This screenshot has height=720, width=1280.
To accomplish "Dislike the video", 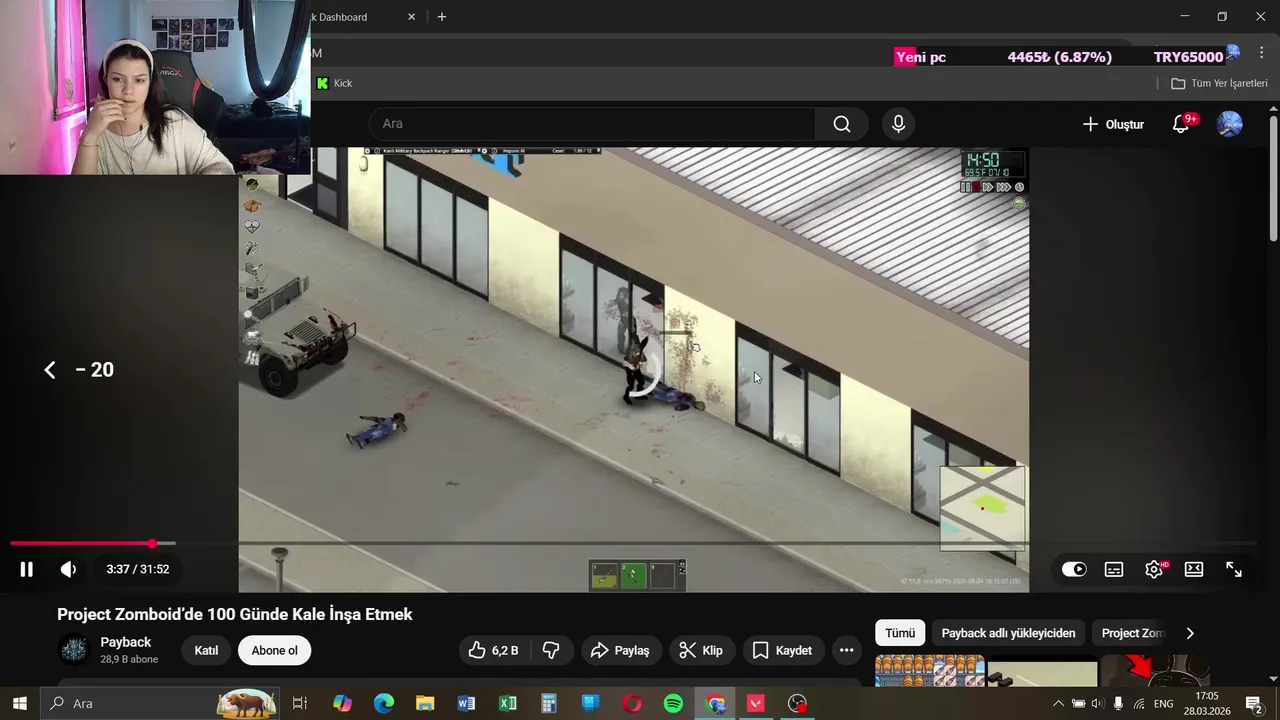I will point(550,650).
